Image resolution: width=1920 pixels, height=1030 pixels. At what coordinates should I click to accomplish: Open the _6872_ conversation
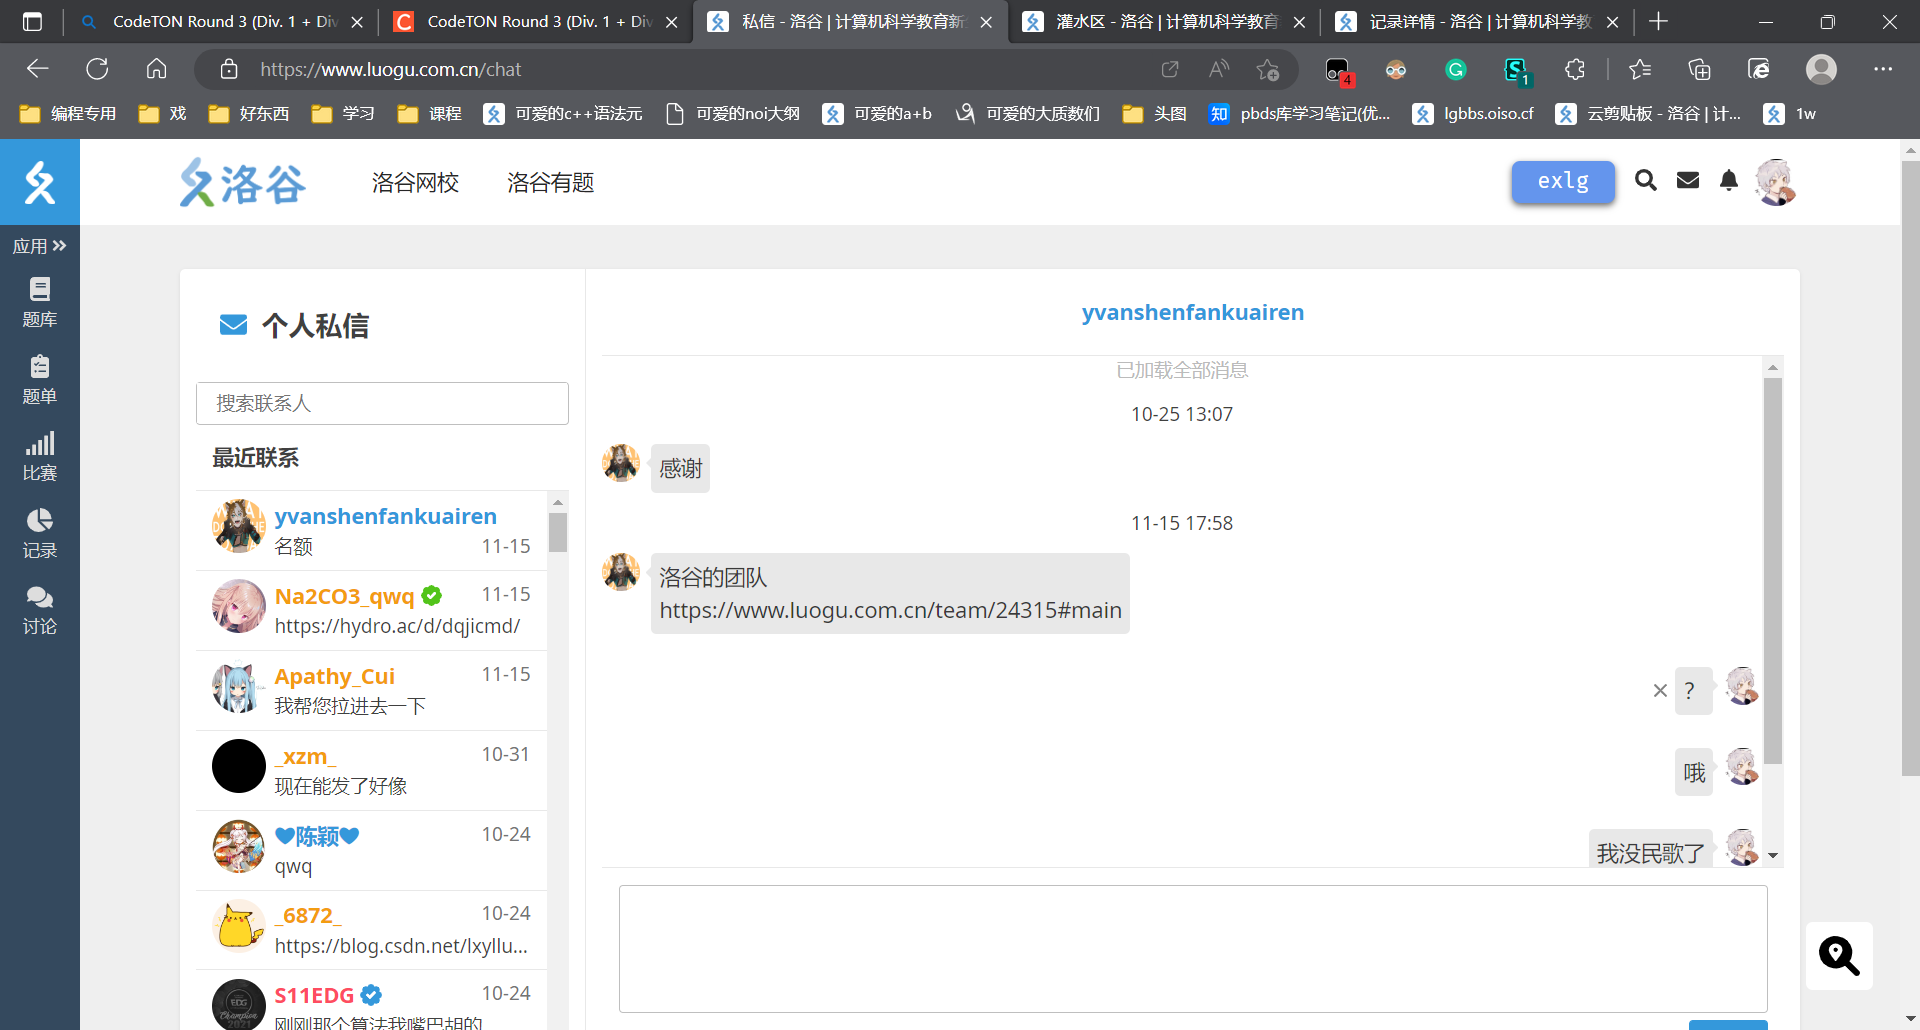[x=372, y=930]
